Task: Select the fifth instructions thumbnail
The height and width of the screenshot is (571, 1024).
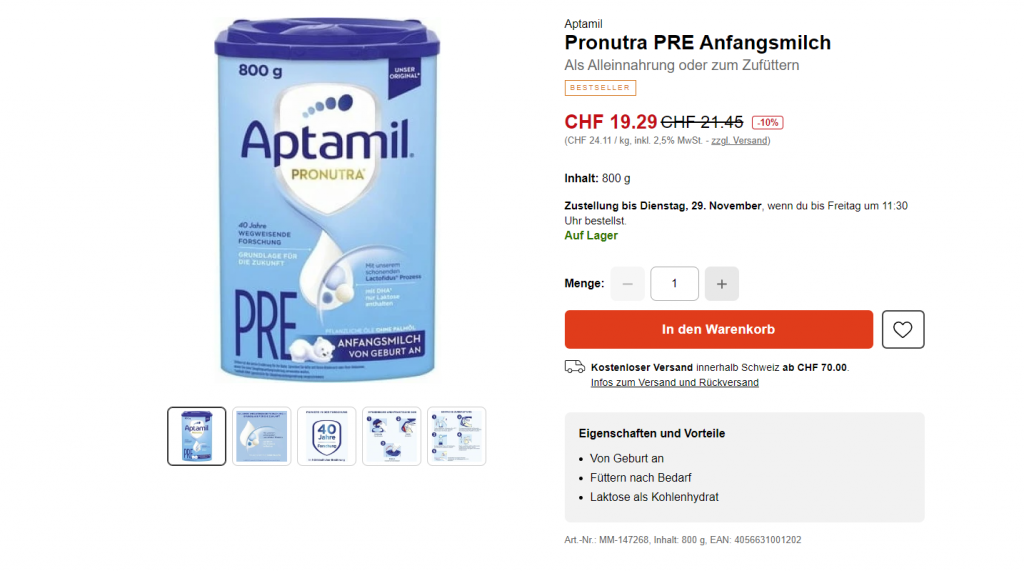Action: [x=456, y=436]
